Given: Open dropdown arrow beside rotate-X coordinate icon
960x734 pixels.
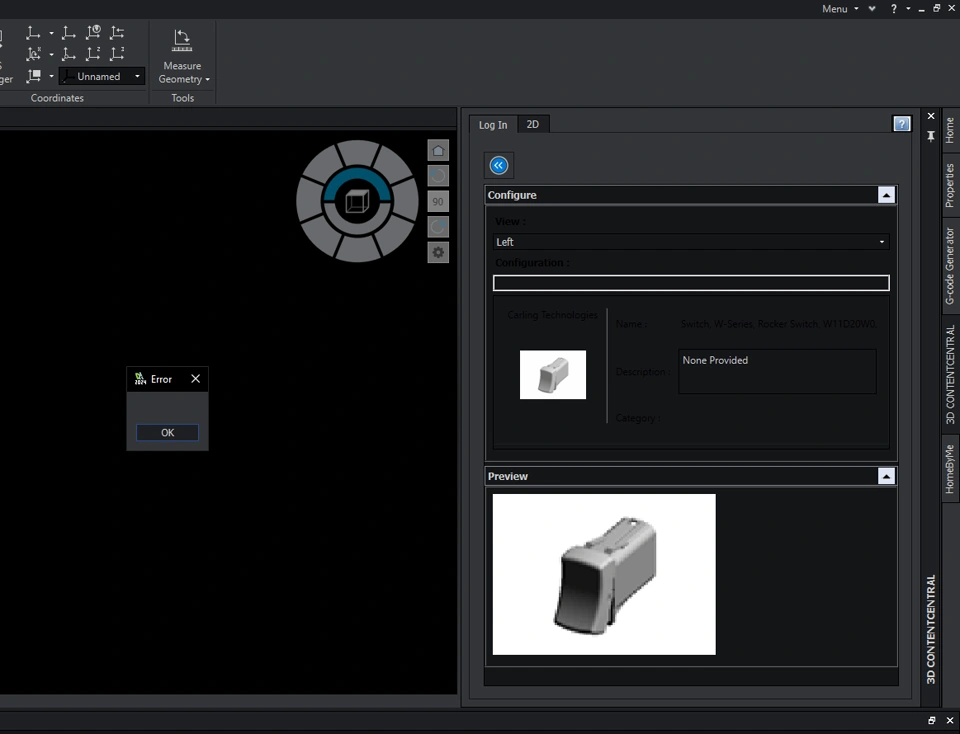Looking at the screenshot, I should coord(51,54).
